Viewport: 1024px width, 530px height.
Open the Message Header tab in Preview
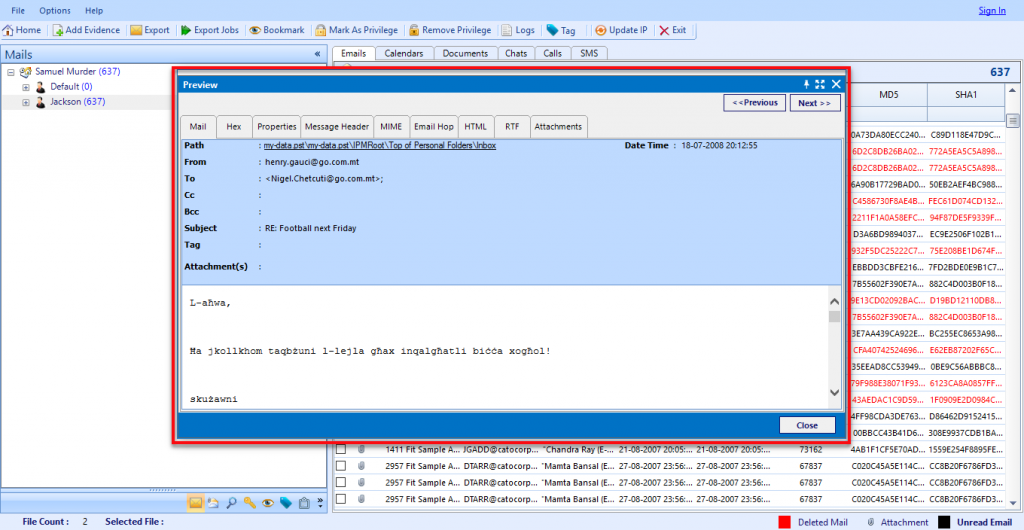click(x=337, y=127)
